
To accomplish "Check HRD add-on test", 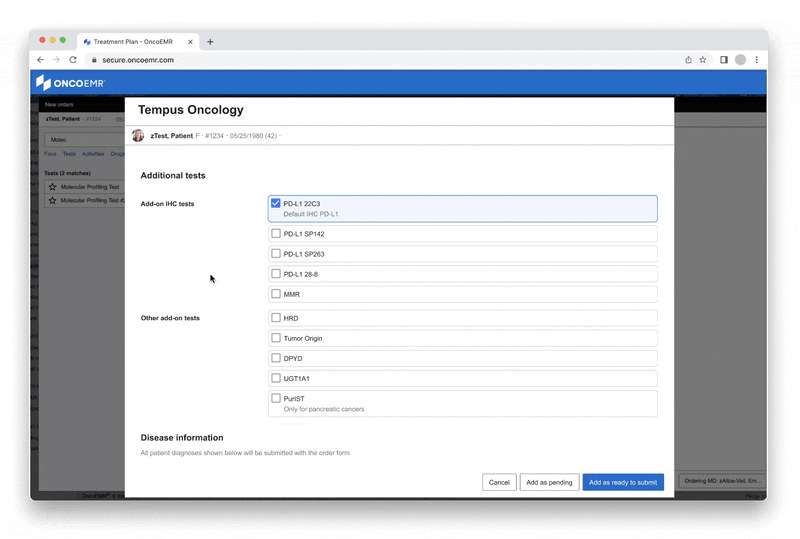I will pos(276,317).
